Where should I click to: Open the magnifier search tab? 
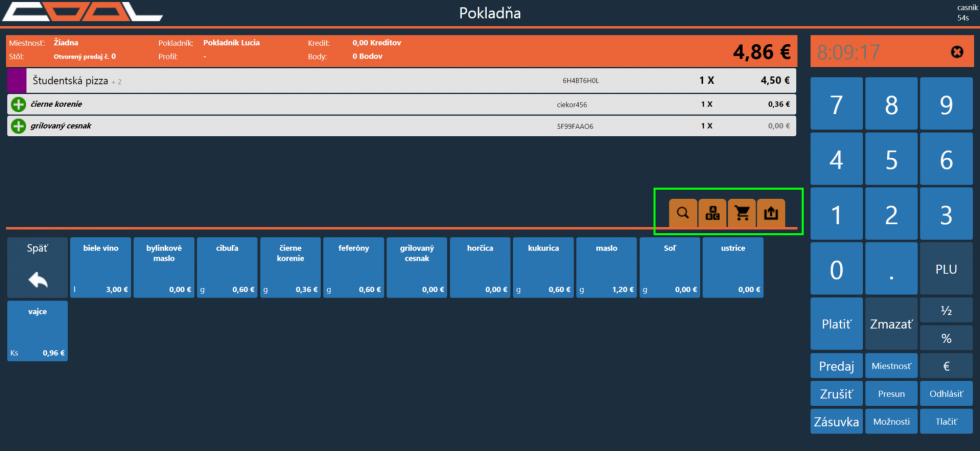pos(683,213)
